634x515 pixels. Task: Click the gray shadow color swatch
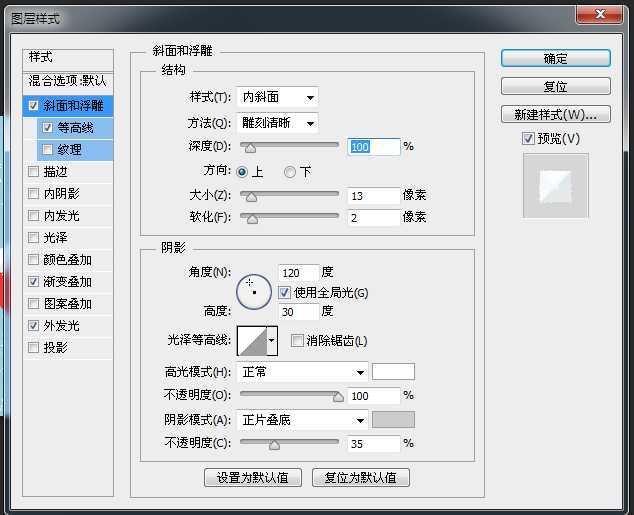pos(393,420)
